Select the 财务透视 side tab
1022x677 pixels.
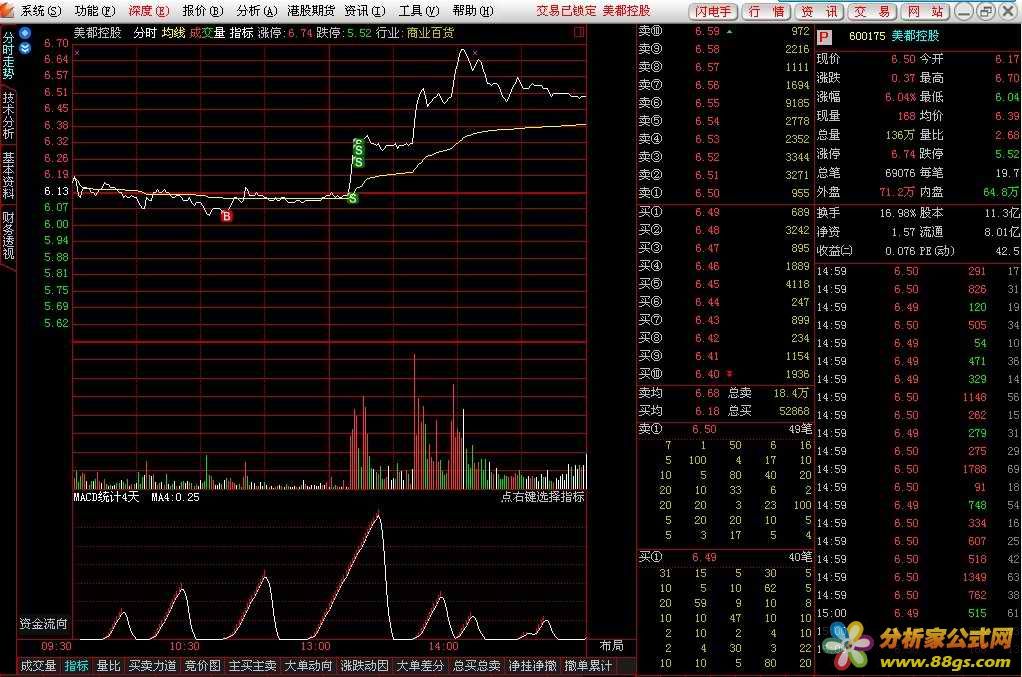click(8, 235)
